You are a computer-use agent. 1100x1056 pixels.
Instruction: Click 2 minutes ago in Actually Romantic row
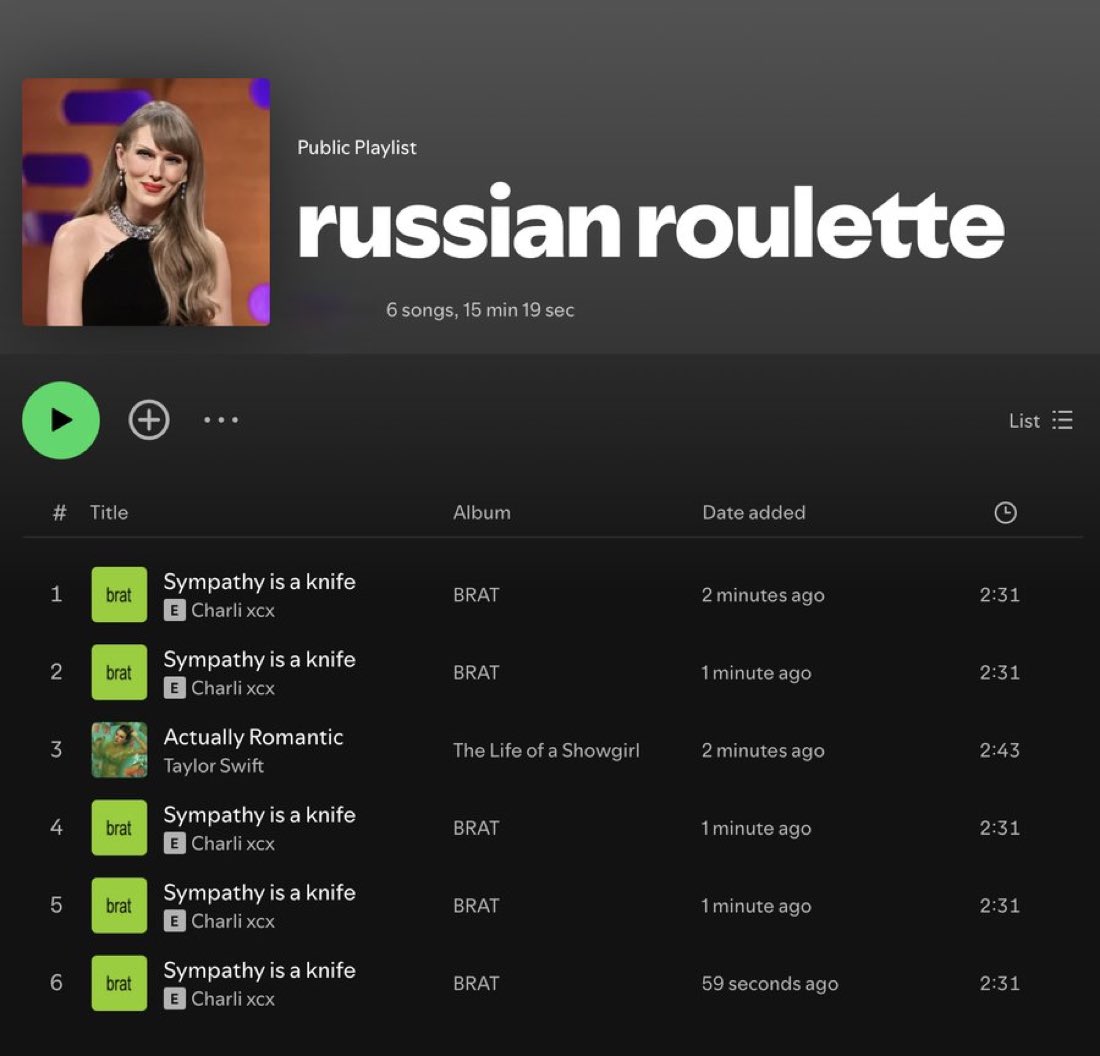[763, 751]
